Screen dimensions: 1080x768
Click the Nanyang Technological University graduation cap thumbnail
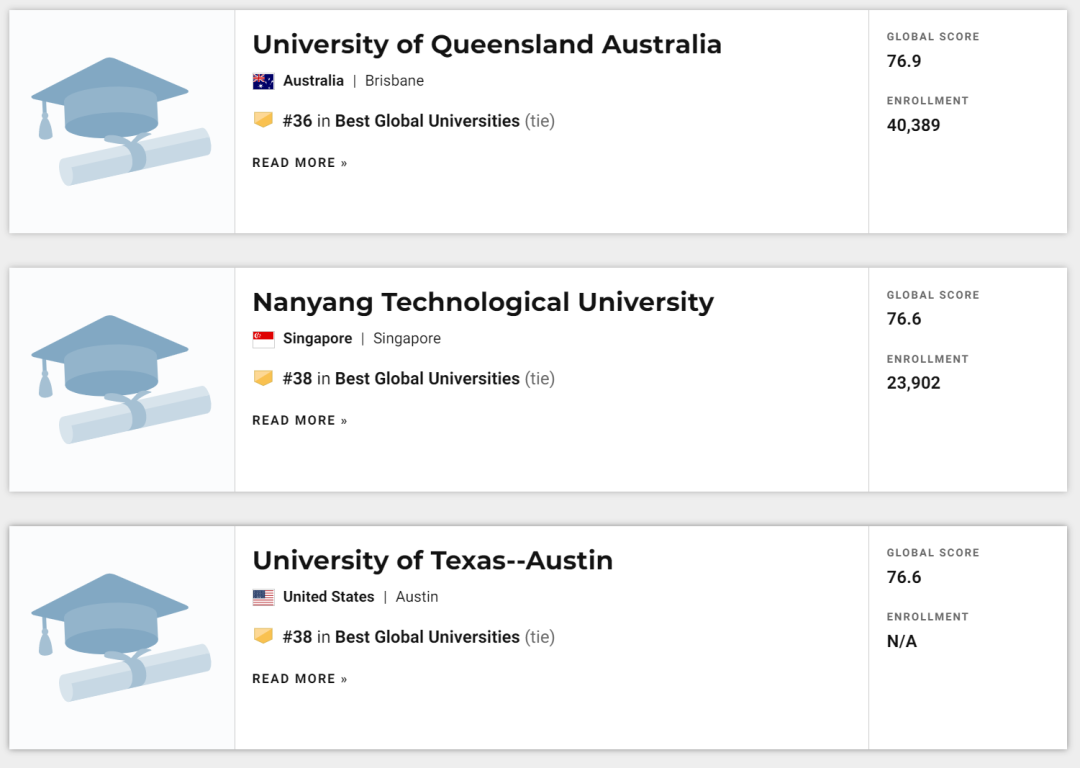coord(121,379)
